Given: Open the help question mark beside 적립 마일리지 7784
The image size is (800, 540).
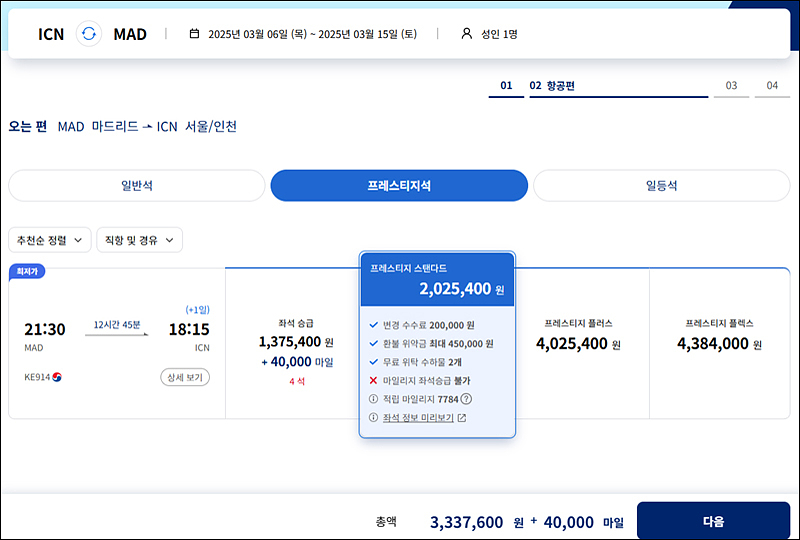Looking at the screenshot, I should click(x=466, y=399).
